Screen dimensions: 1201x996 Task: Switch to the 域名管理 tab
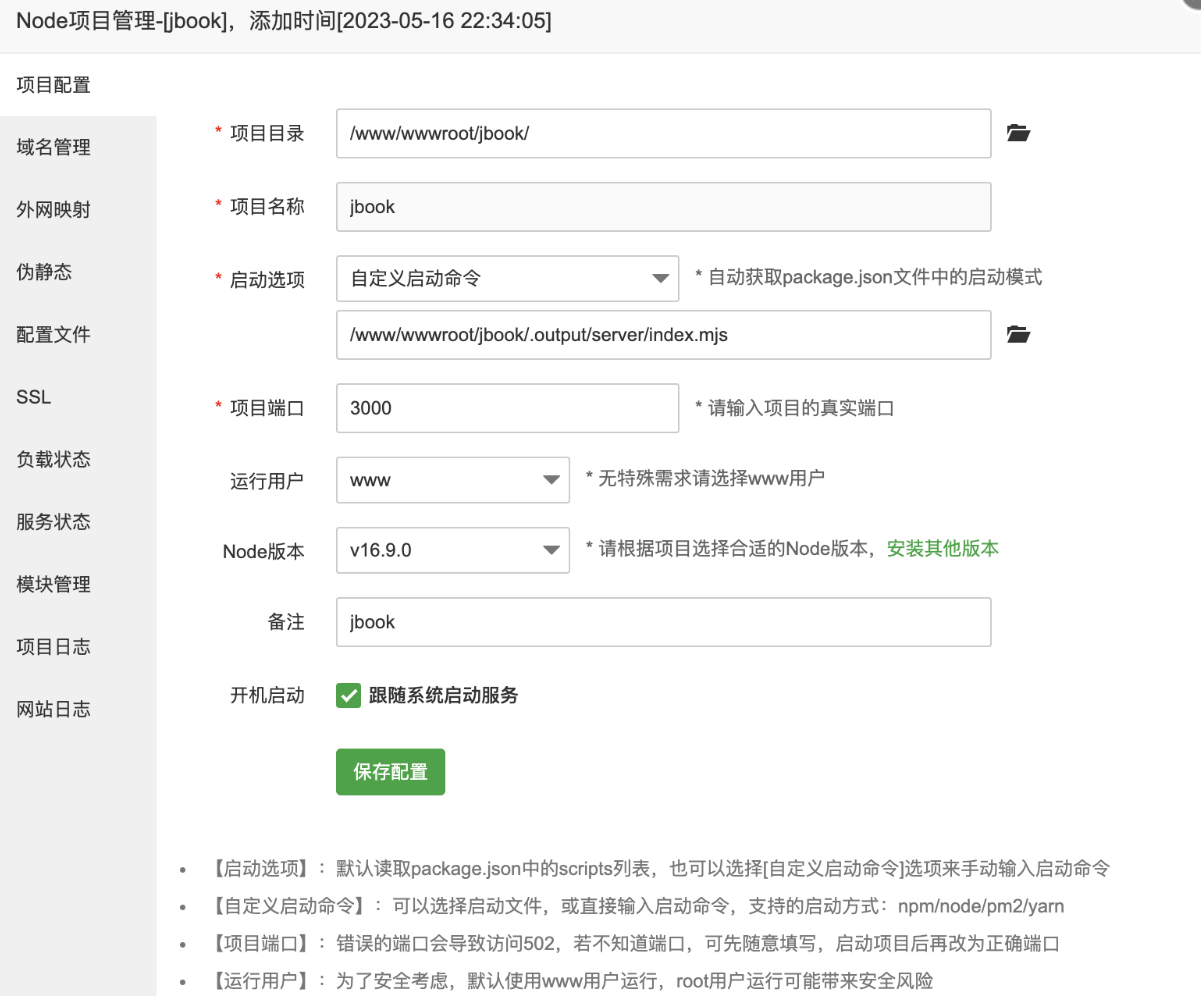[53, 147]
